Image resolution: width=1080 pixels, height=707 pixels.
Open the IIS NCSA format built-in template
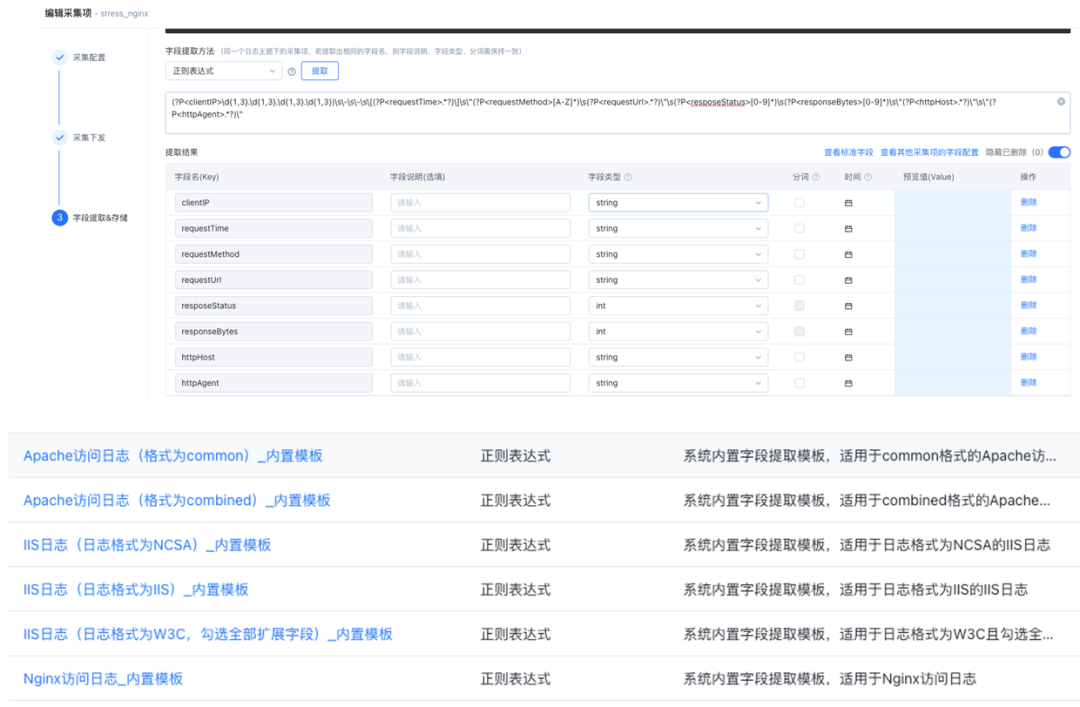coord(147,545)
